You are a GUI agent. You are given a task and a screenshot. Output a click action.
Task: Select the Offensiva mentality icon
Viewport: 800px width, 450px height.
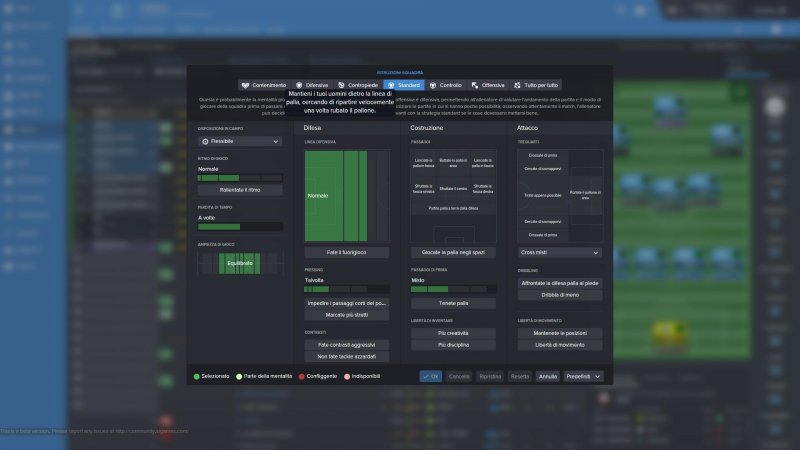point(475,85)
